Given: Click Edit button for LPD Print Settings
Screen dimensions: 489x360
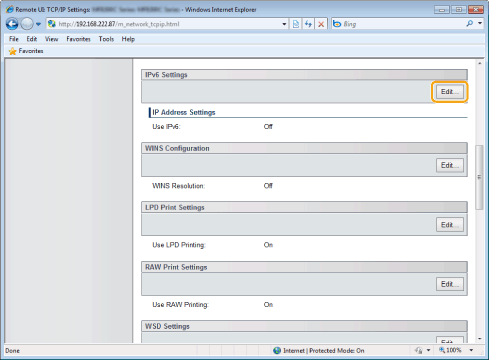Looking at the screenshot, I should 450,225.
